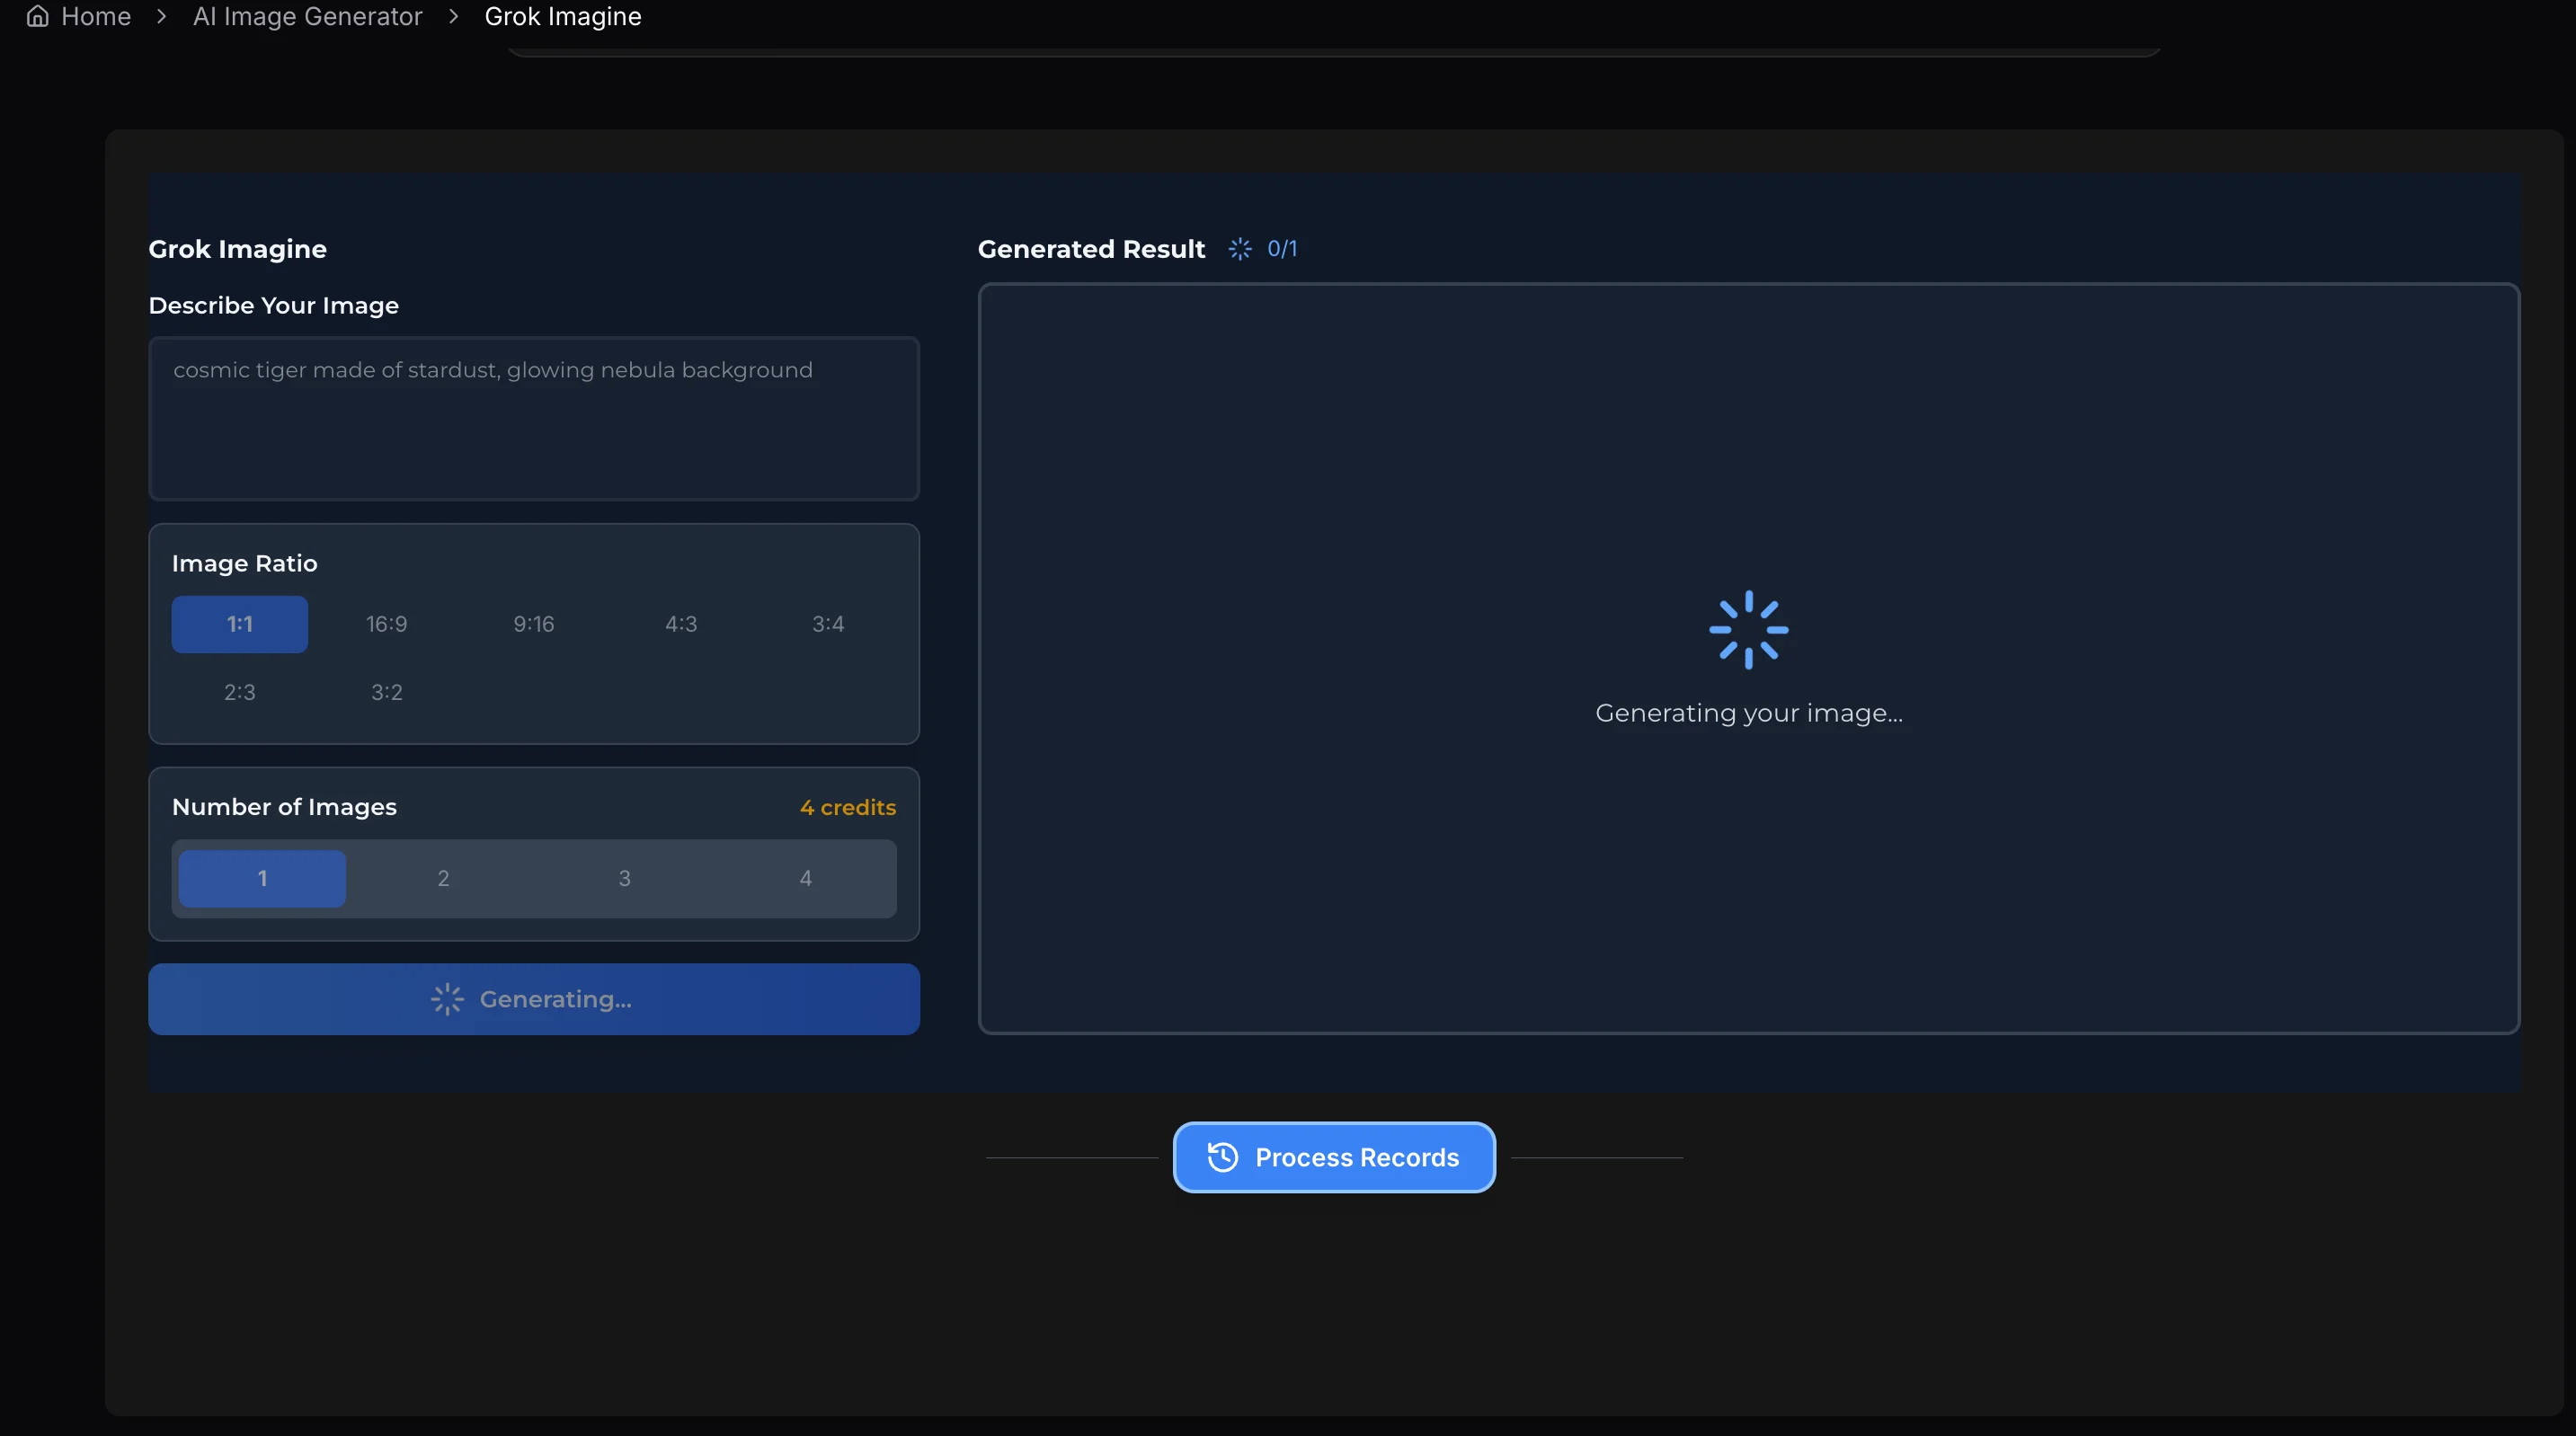This screenshot has height=1436, width=2576.
Task: Pick the 4:3 image ratio
Action: (680, 624)
